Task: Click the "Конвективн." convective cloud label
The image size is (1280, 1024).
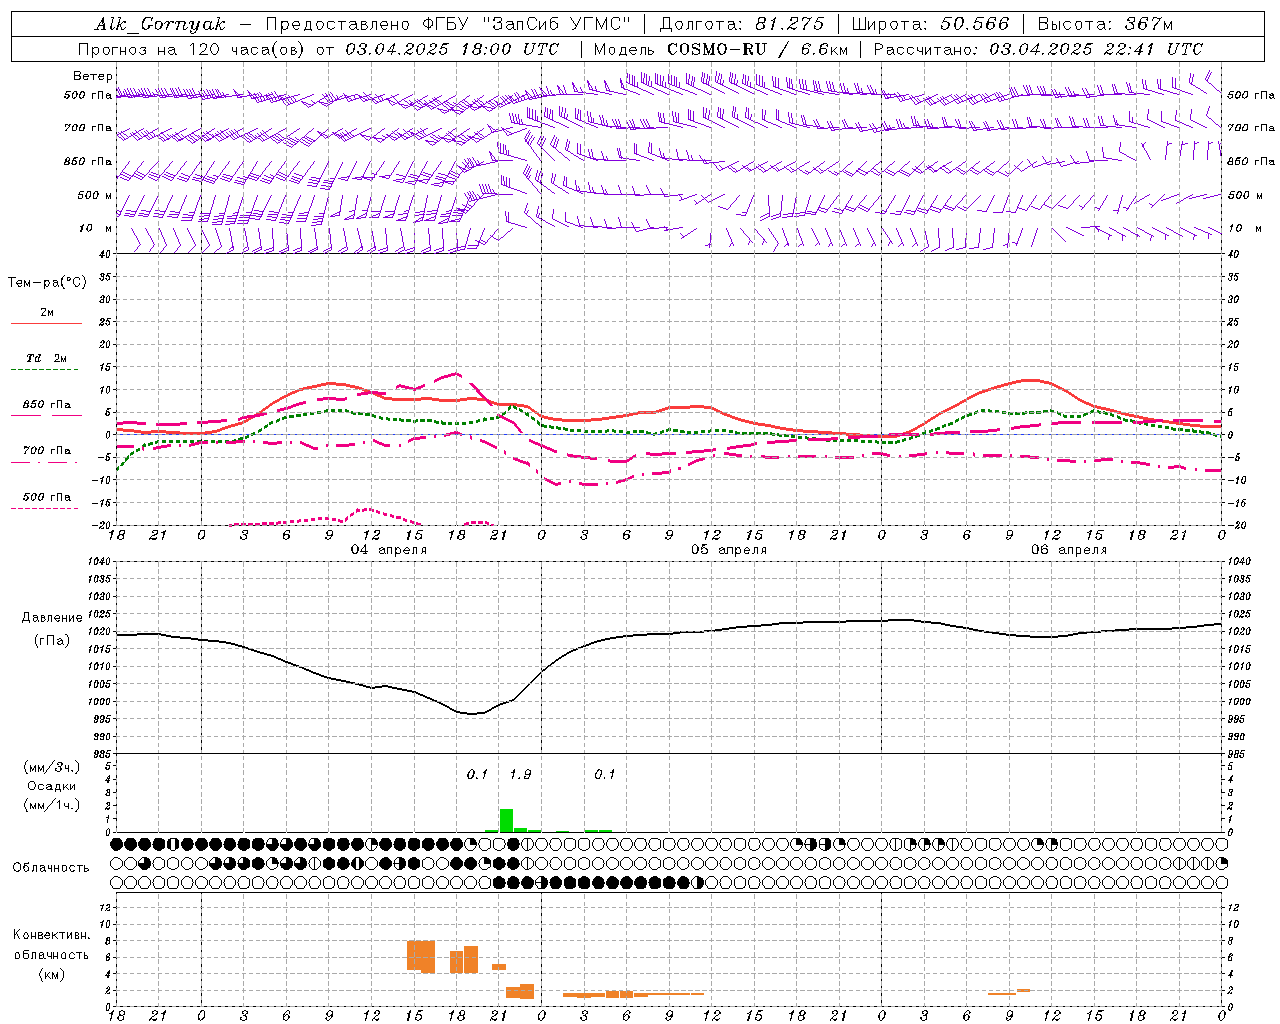Action: [x=52, y=935]
